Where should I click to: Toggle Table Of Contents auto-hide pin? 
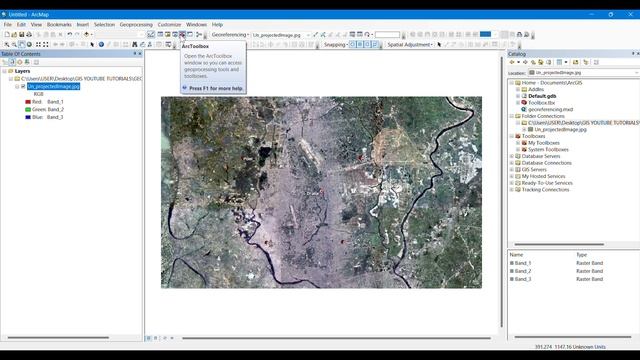(x=135, y=53)
